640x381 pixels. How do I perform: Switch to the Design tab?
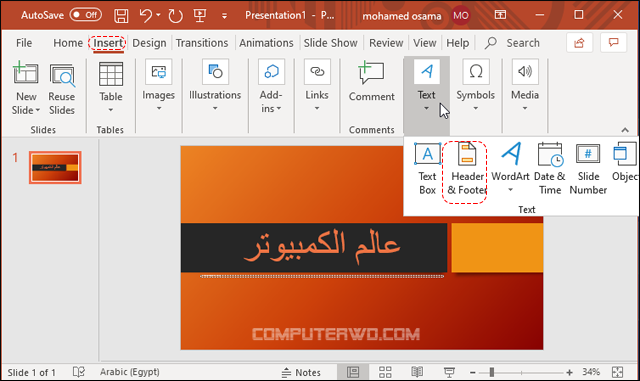pos(149,43)
